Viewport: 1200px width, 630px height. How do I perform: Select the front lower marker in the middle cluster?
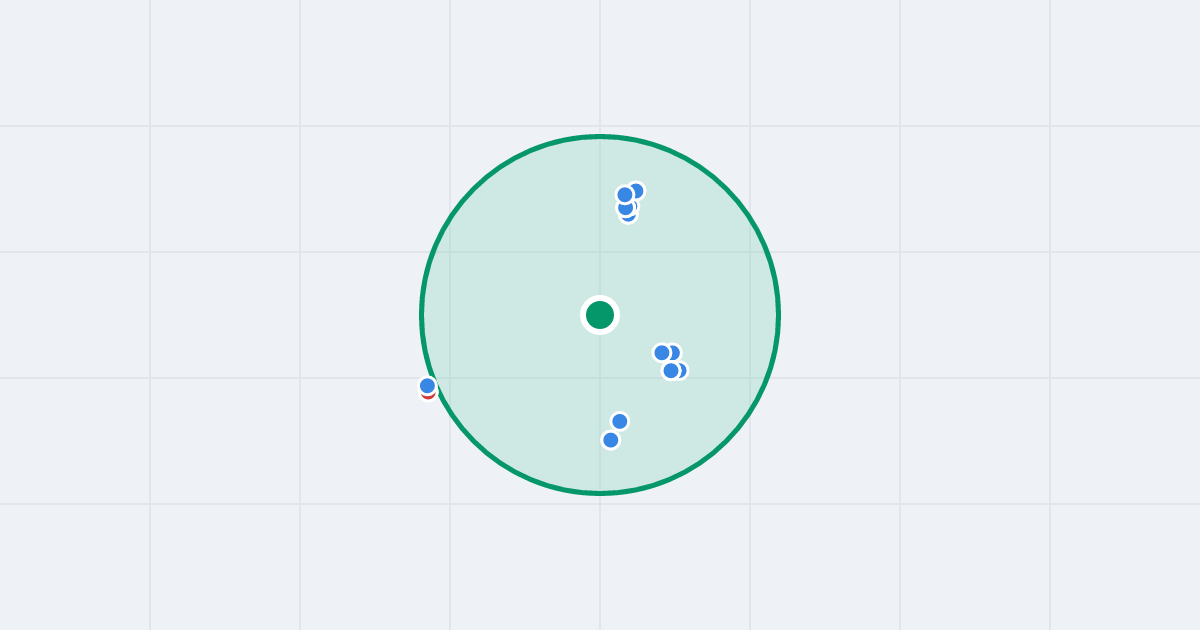click(671, 371)
